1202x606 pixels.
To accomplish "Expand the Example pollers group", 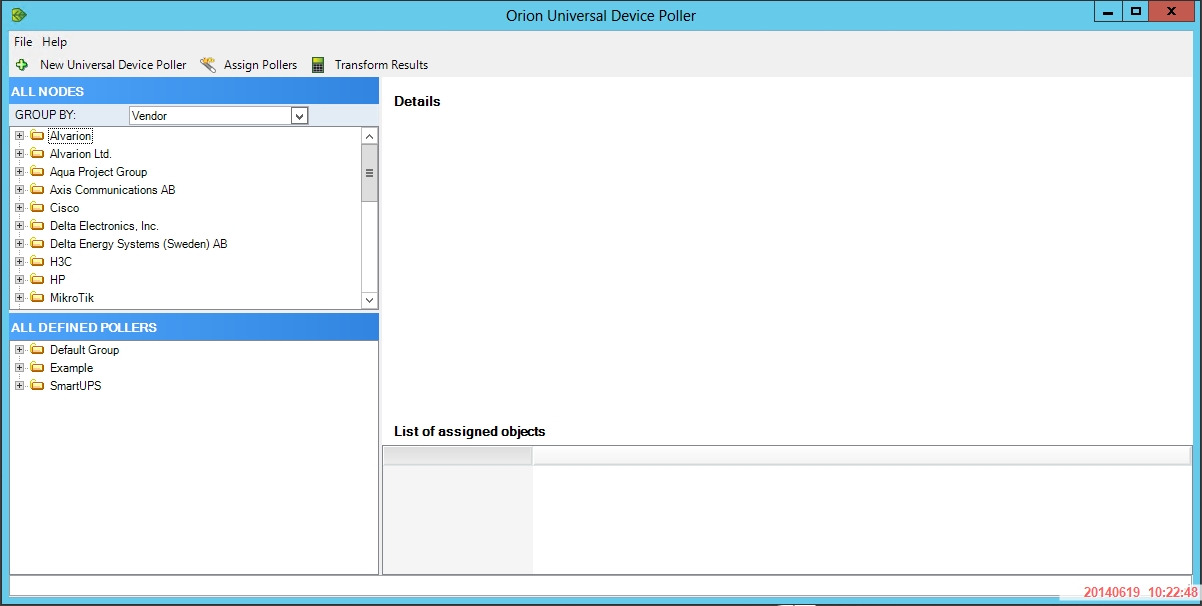I will click(x=19, y=368).
